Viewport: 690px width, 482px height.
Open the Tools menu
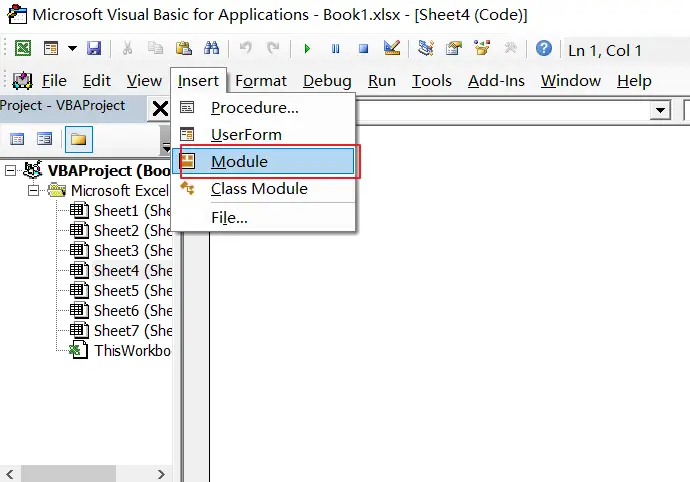click(432, 81)
